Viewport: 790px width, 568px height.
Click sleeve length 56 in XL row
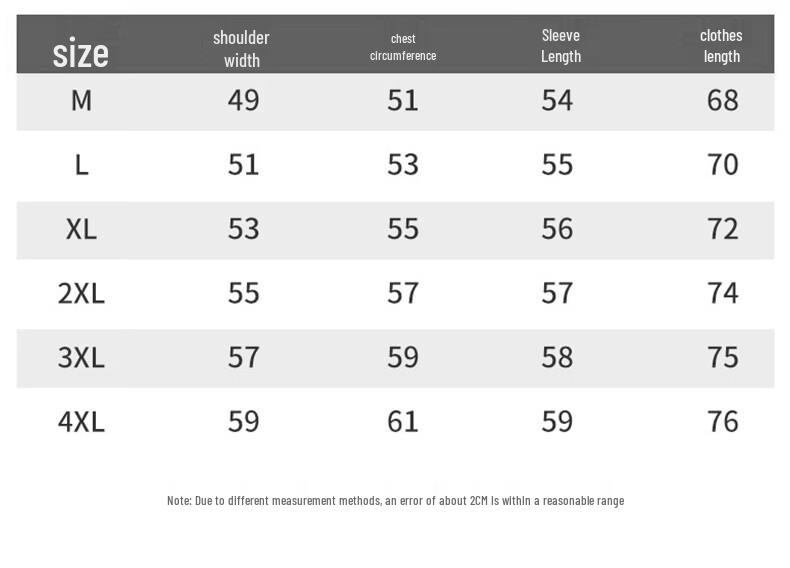point(557,229)
